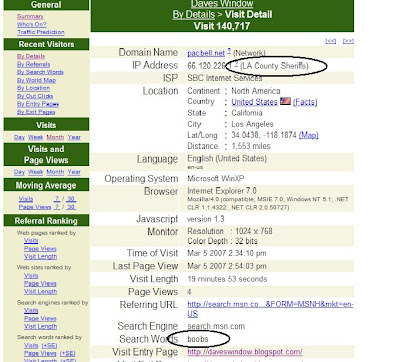The image size is (400, 362).
Task: Open the country Facts link
Action: 305,102
